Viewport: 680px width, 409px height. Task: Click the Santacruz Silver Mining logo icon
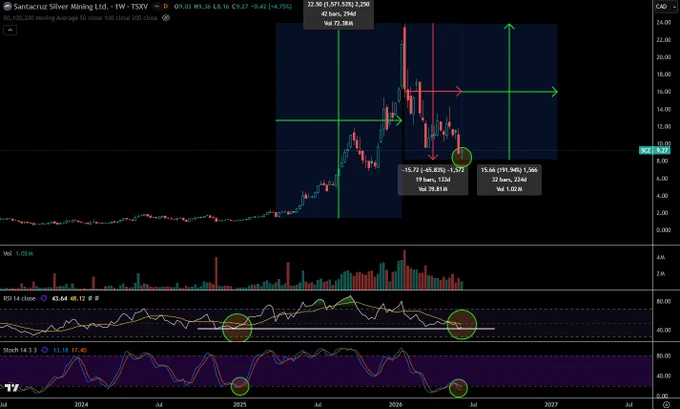(7, 7)
